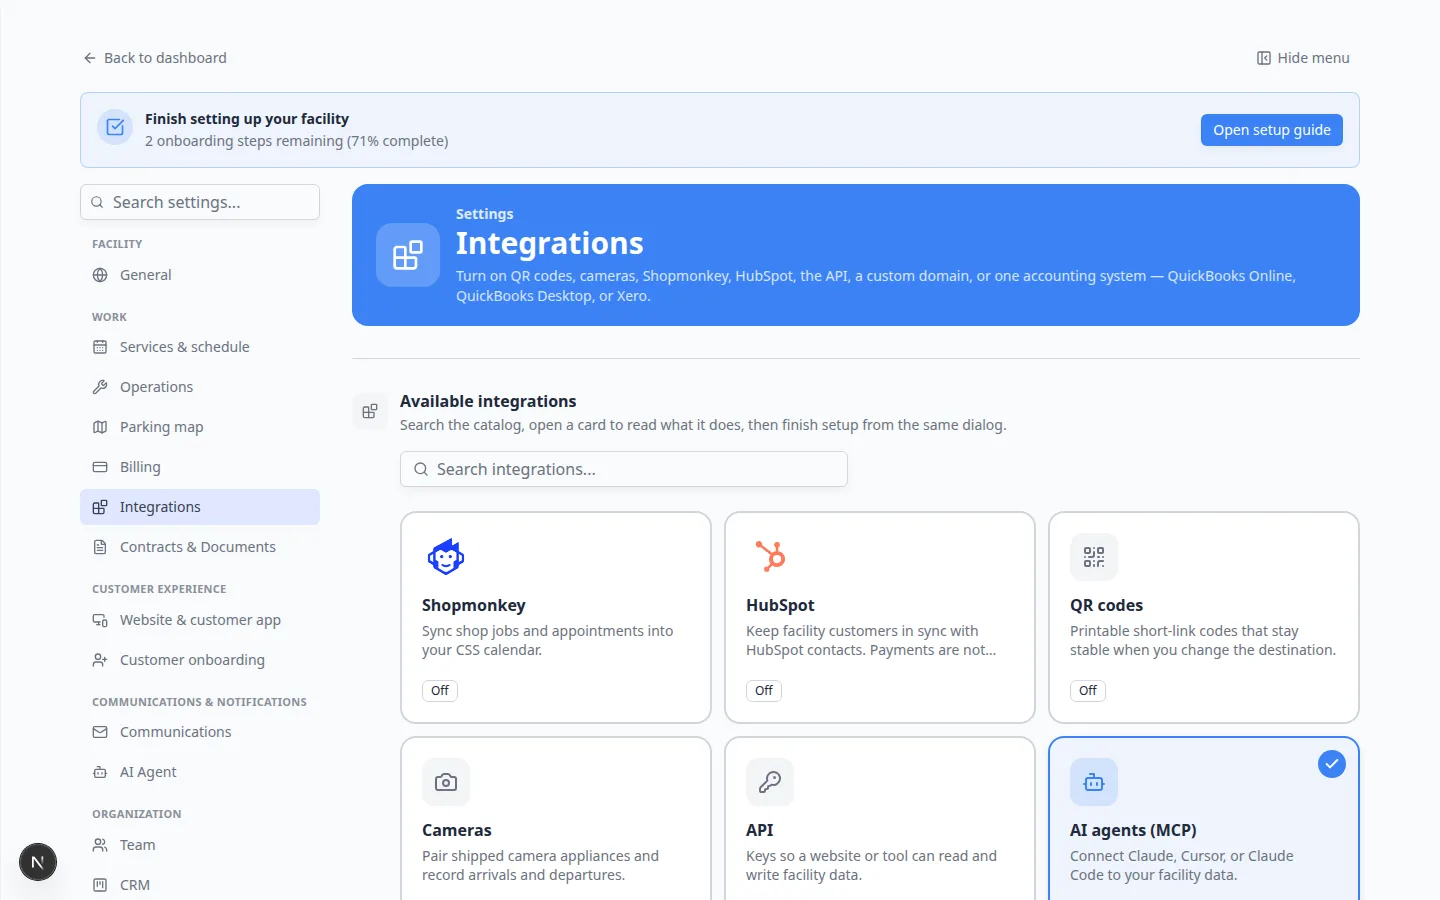
Task: Open the Shopmonkey integration card
Action: [556, 617]
